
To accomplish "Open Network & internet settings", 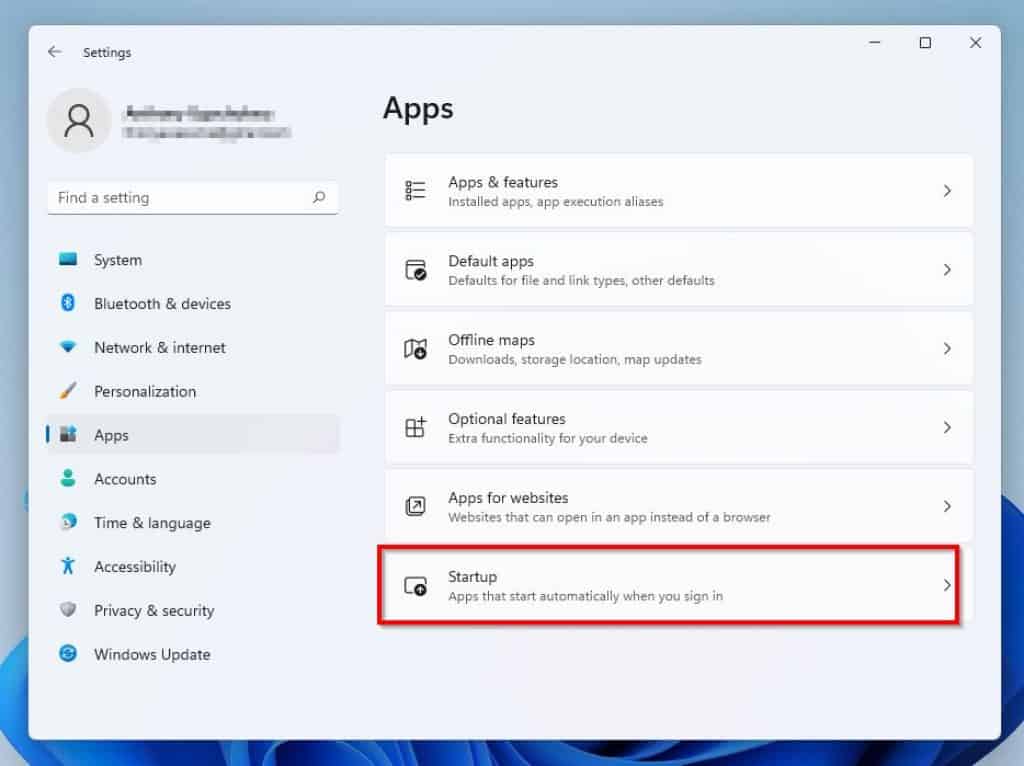I will click(193, 347).
